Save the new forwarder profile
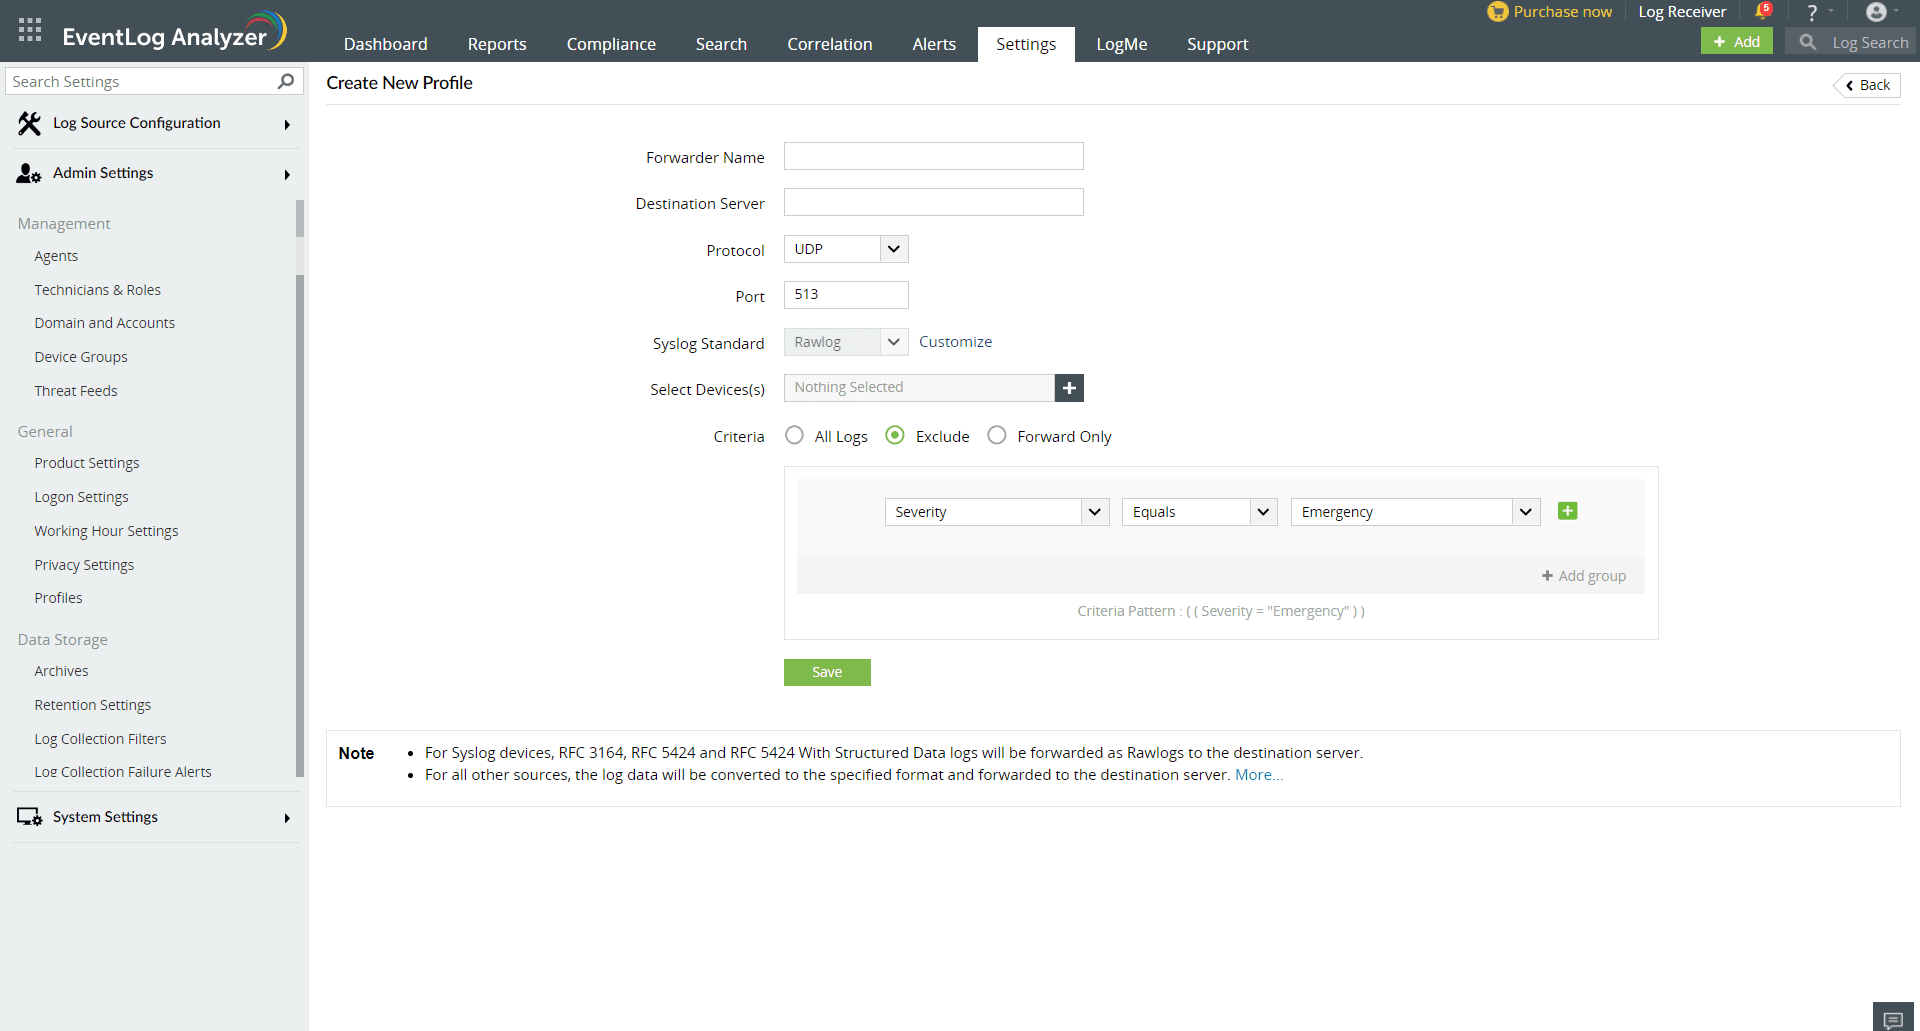This screenshot has width=1920, height=1031. click(x=827, y=672)
